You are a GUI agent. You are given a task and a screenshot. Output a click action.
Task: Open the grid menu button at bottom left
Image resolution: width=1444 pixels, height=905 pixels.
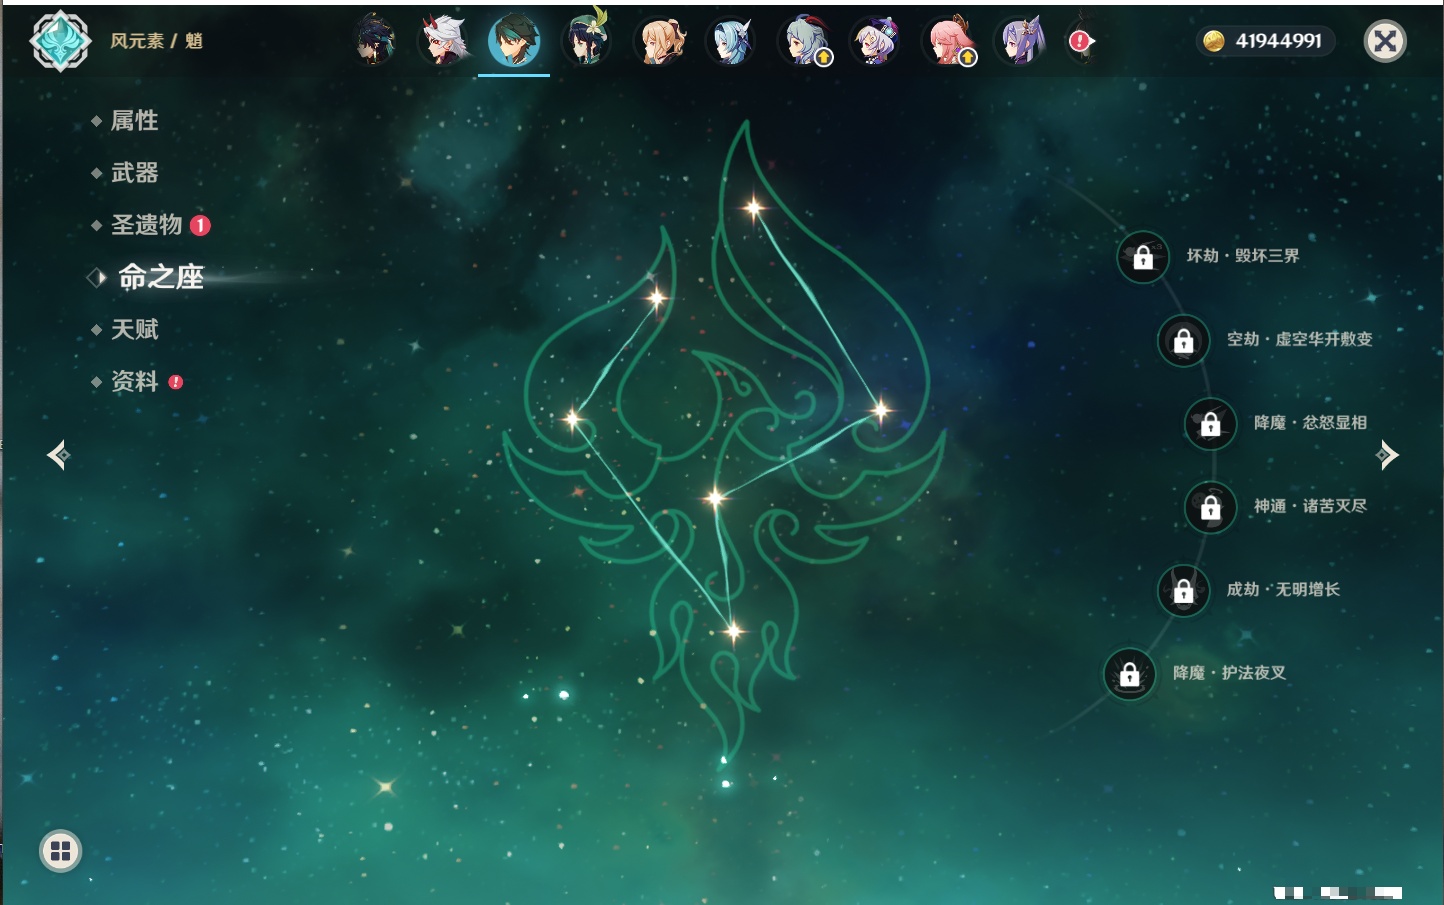[x=60, y=851]
